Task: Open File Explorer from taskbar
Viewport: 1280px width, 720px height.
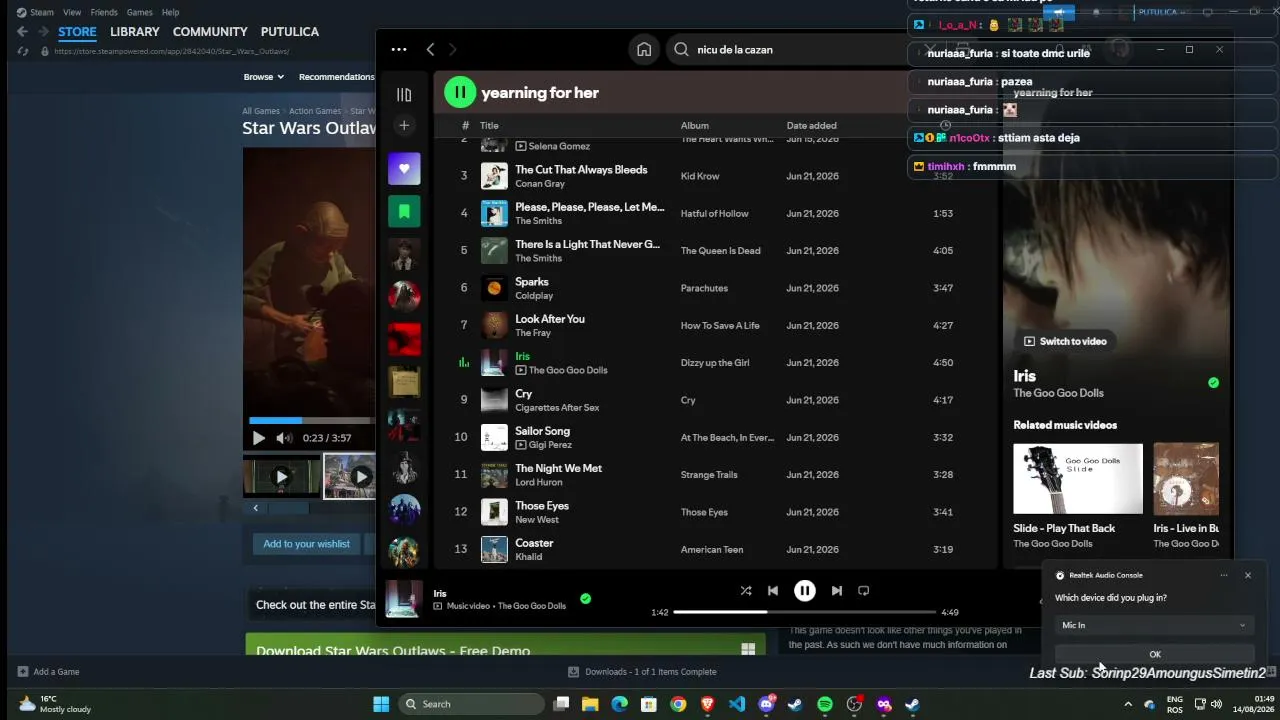Action: [590, 704]
